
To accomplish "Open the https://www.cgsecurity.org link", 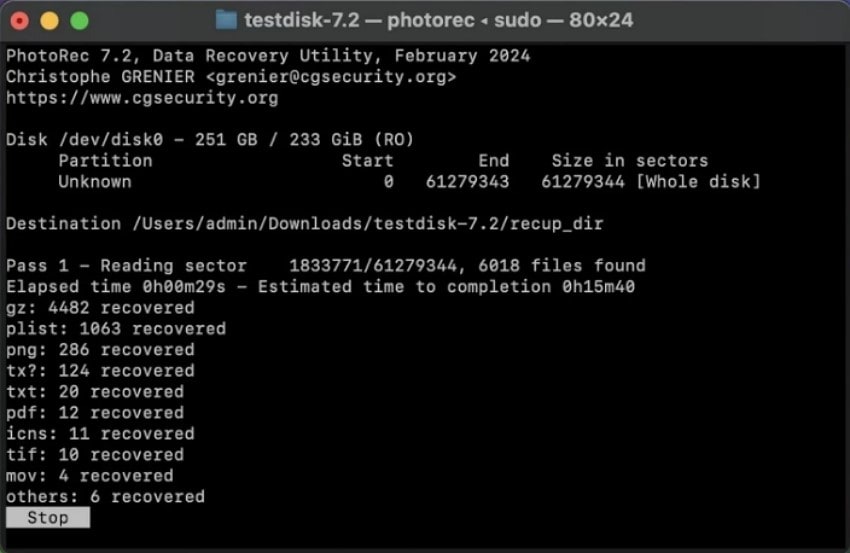I will [x=142, y=98].
